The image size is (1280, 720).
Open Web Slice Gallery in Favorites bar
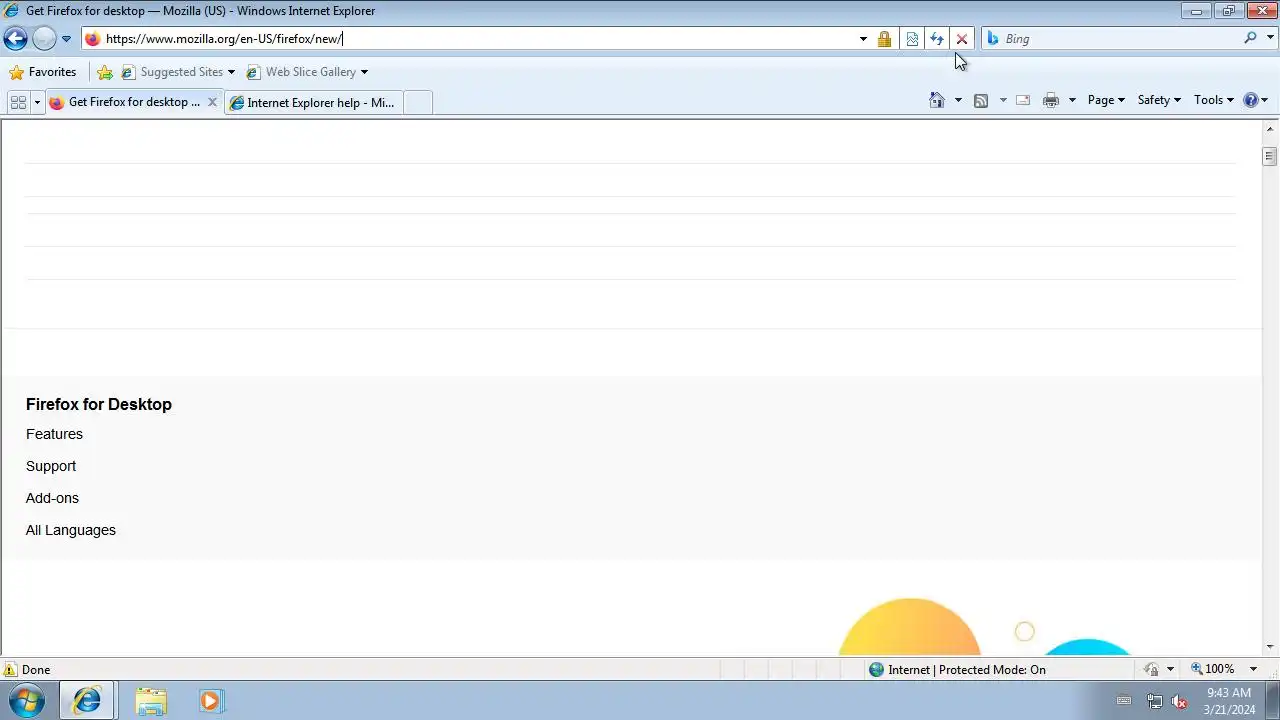pyautogui.click(x=302, y=72)
